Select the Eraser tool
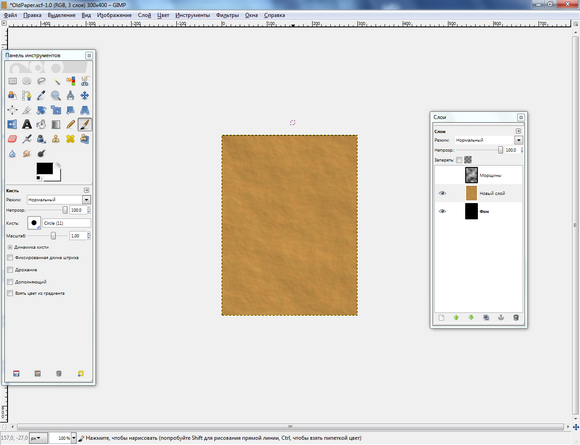Screen dimensions: 580x445 (12, 139)
